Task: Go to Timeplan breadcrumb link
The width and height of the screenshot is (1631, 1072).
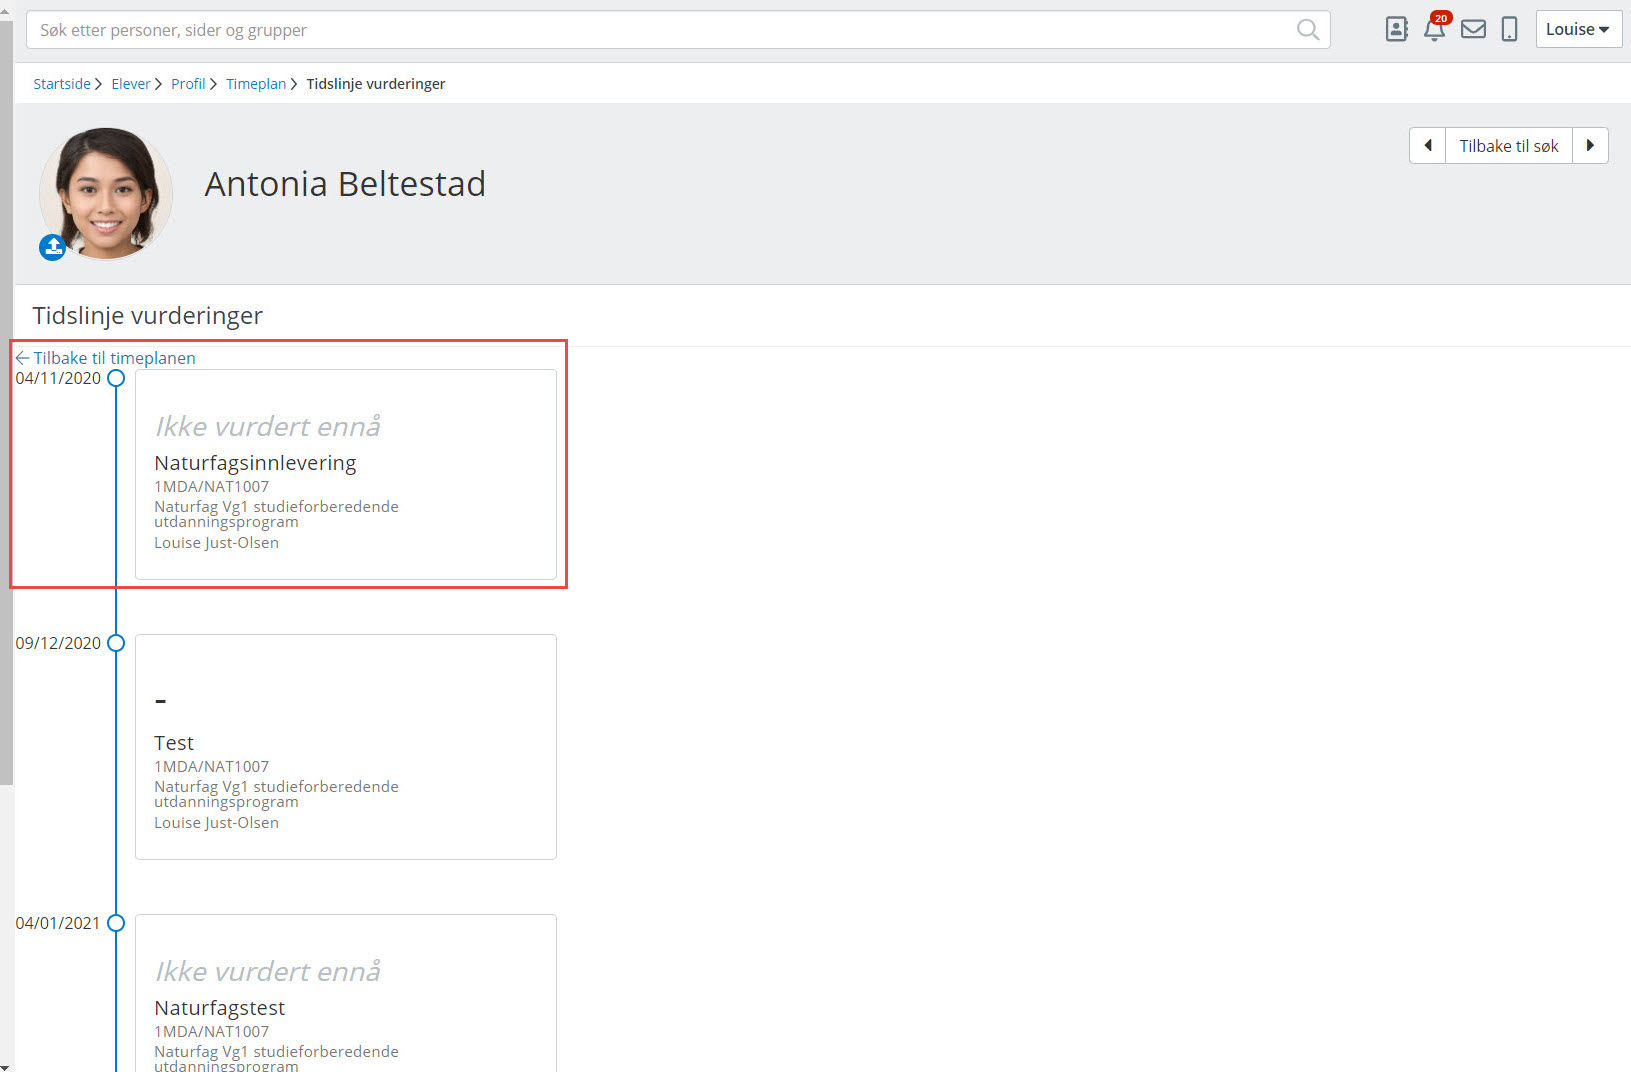Action: click(256, 84)
